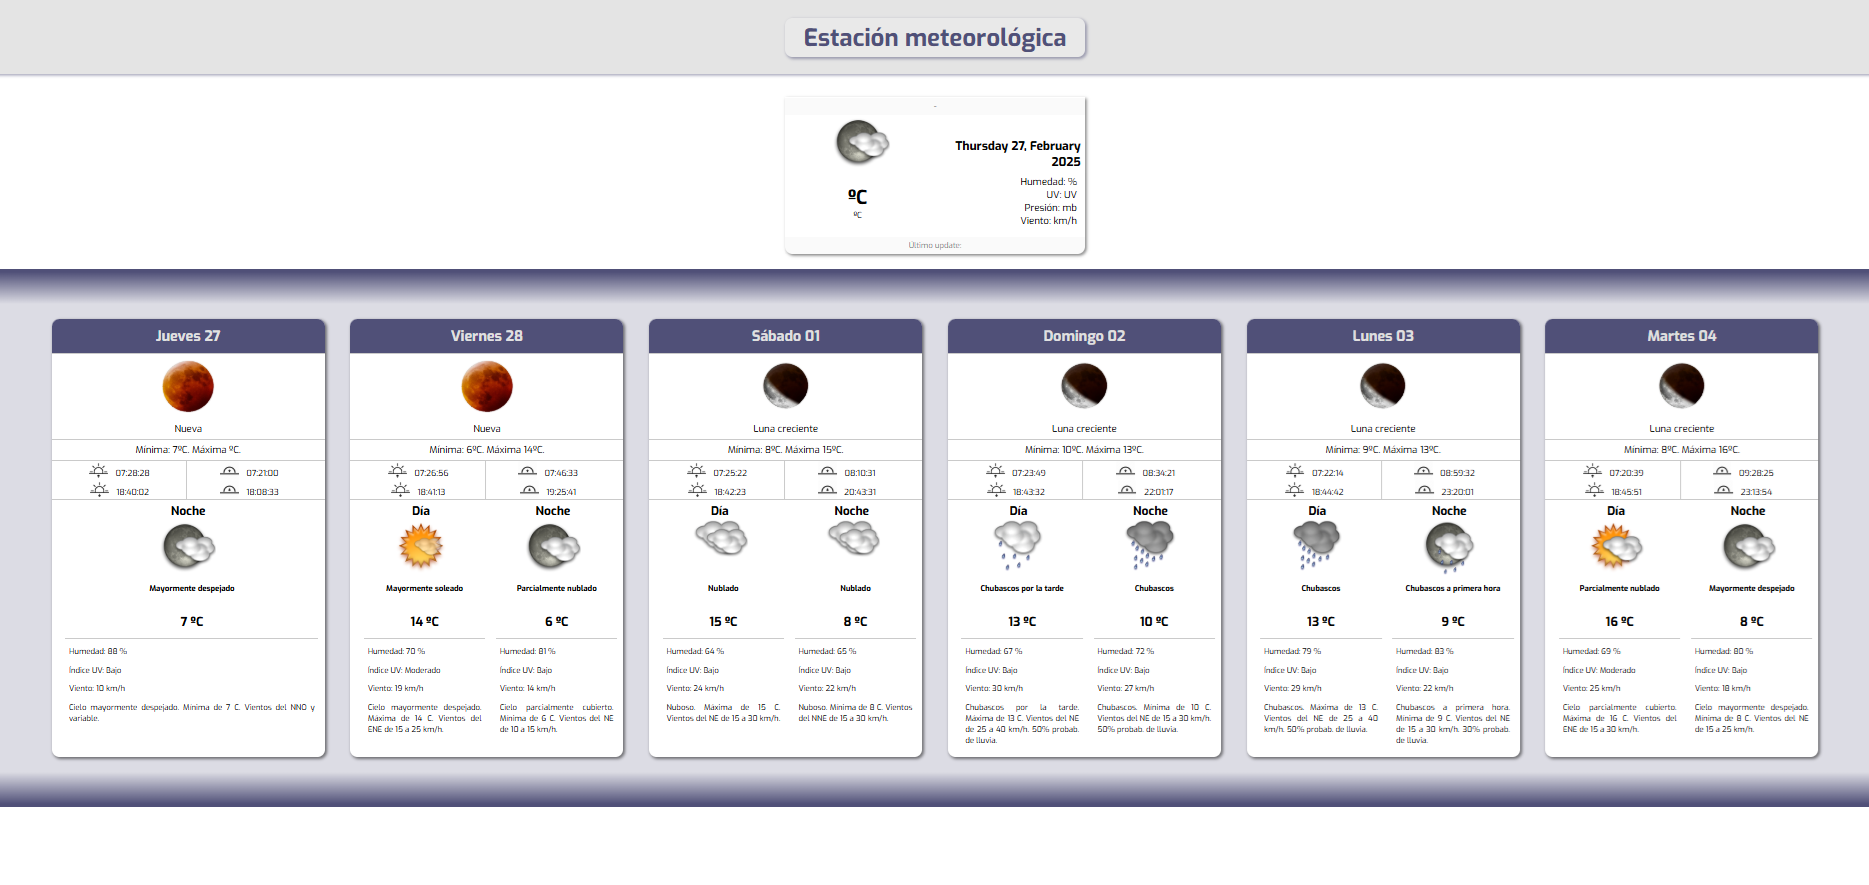Open the Jueves 27 card header
1869x885 pixels.
tap(188, 336)
